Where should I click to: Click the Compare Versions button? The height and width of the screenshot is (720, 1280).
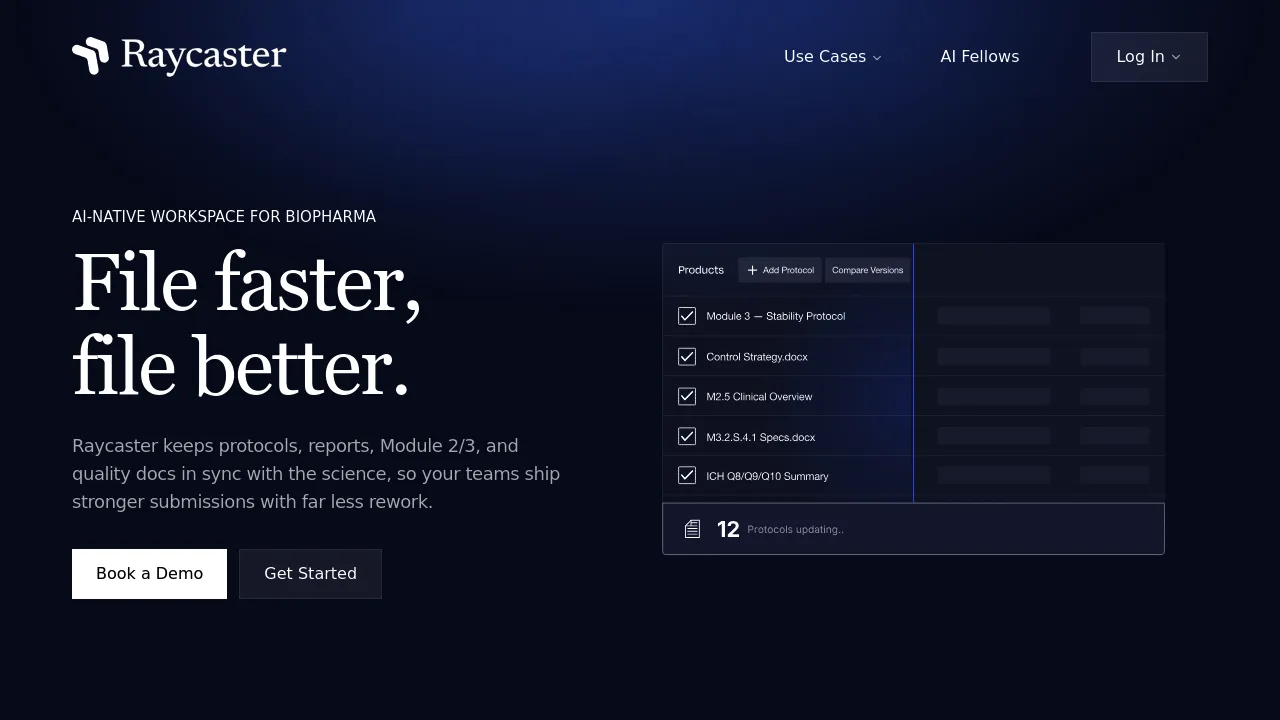pos(868,270)
